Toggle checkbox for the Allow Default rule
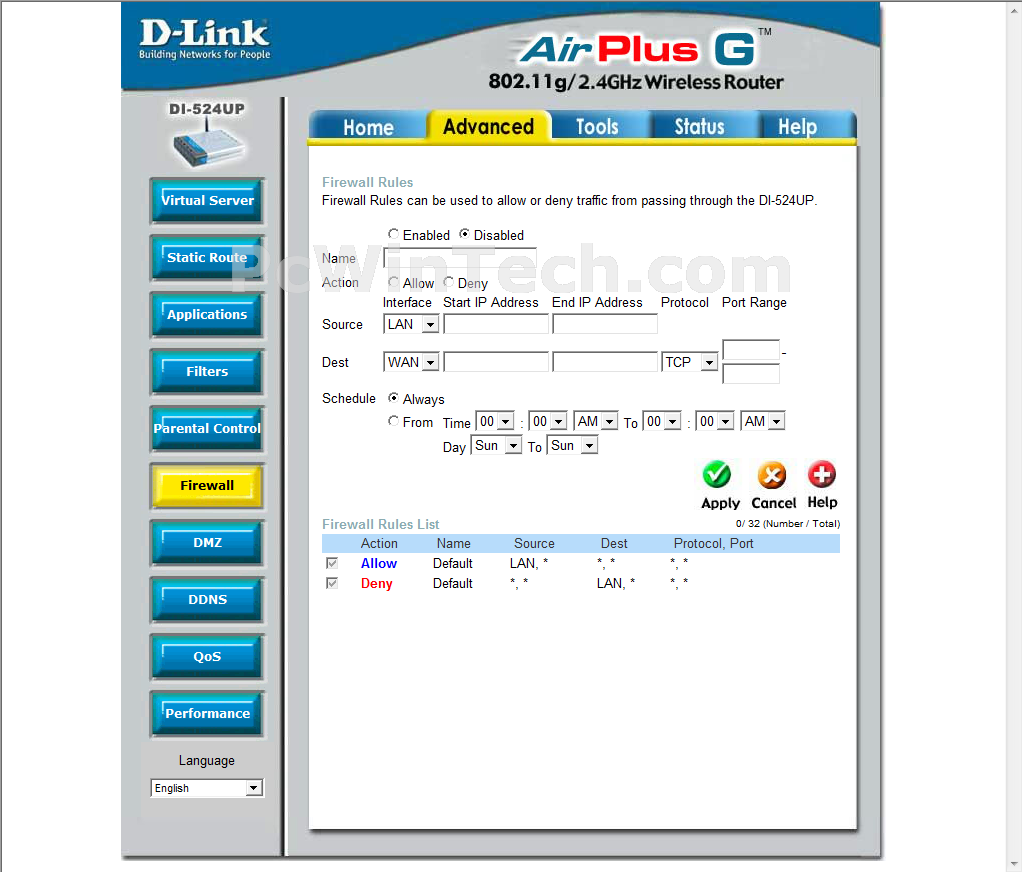The height and width of the screenshot is (872, 1022). point(332,563)
